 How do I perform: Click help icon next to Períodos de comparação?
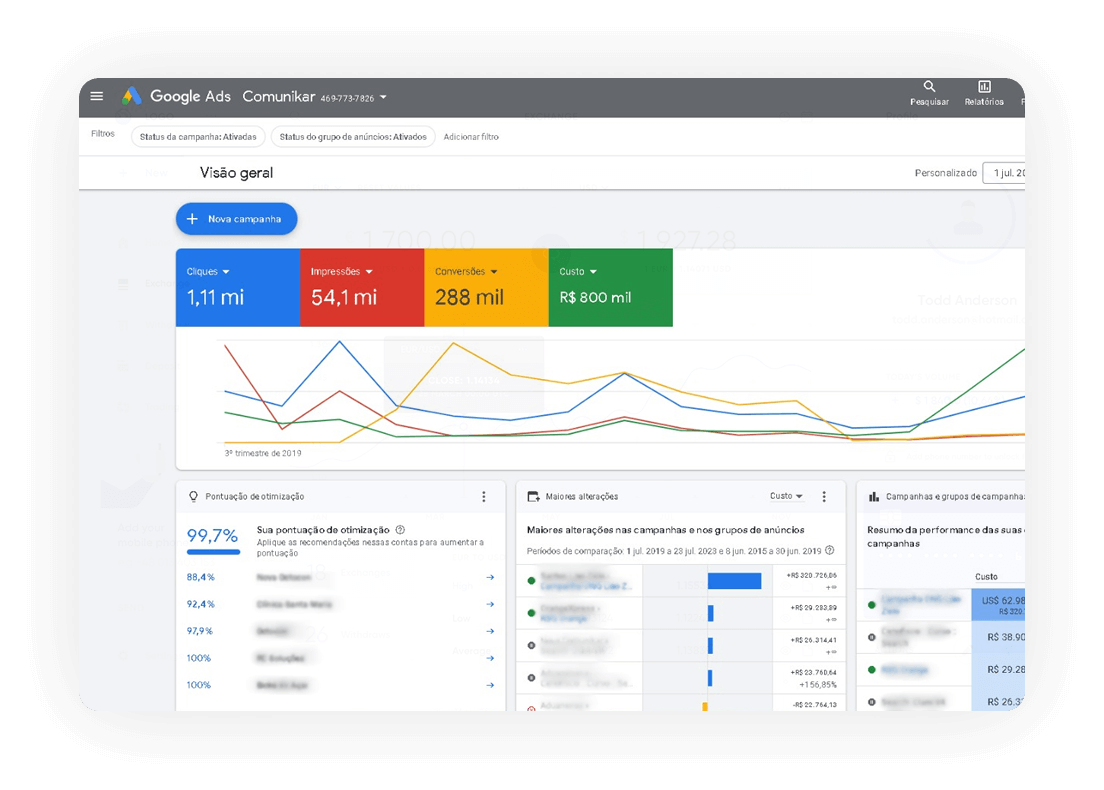[x=830, y=551]
